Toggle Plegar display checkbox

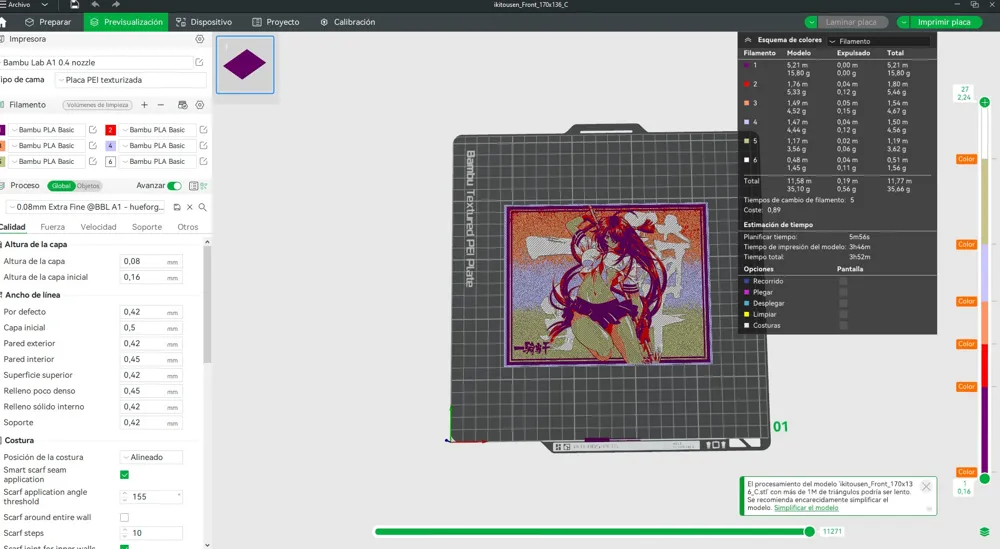[843, 292]
